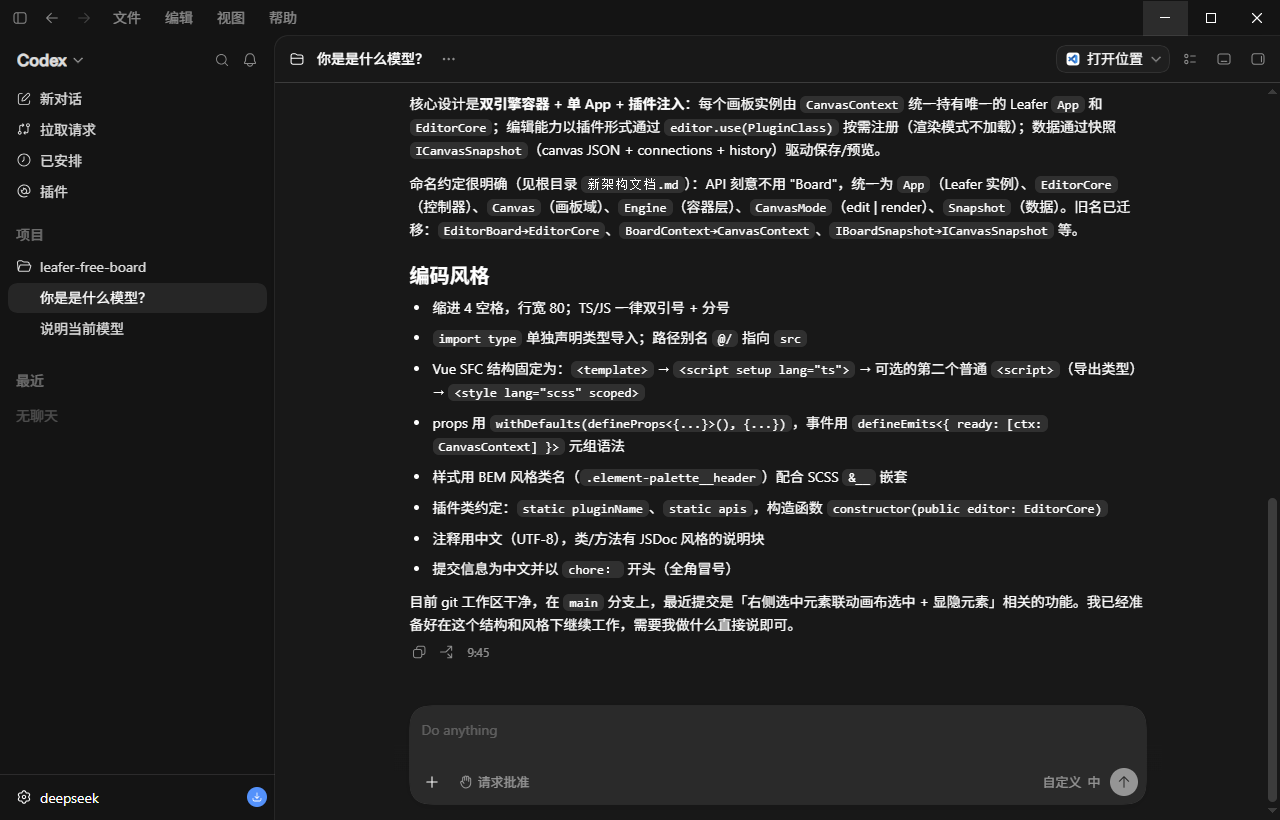1280x820 pixels.
Task: Click the .element-palette__header code snippet
Action: coord(671,477)
